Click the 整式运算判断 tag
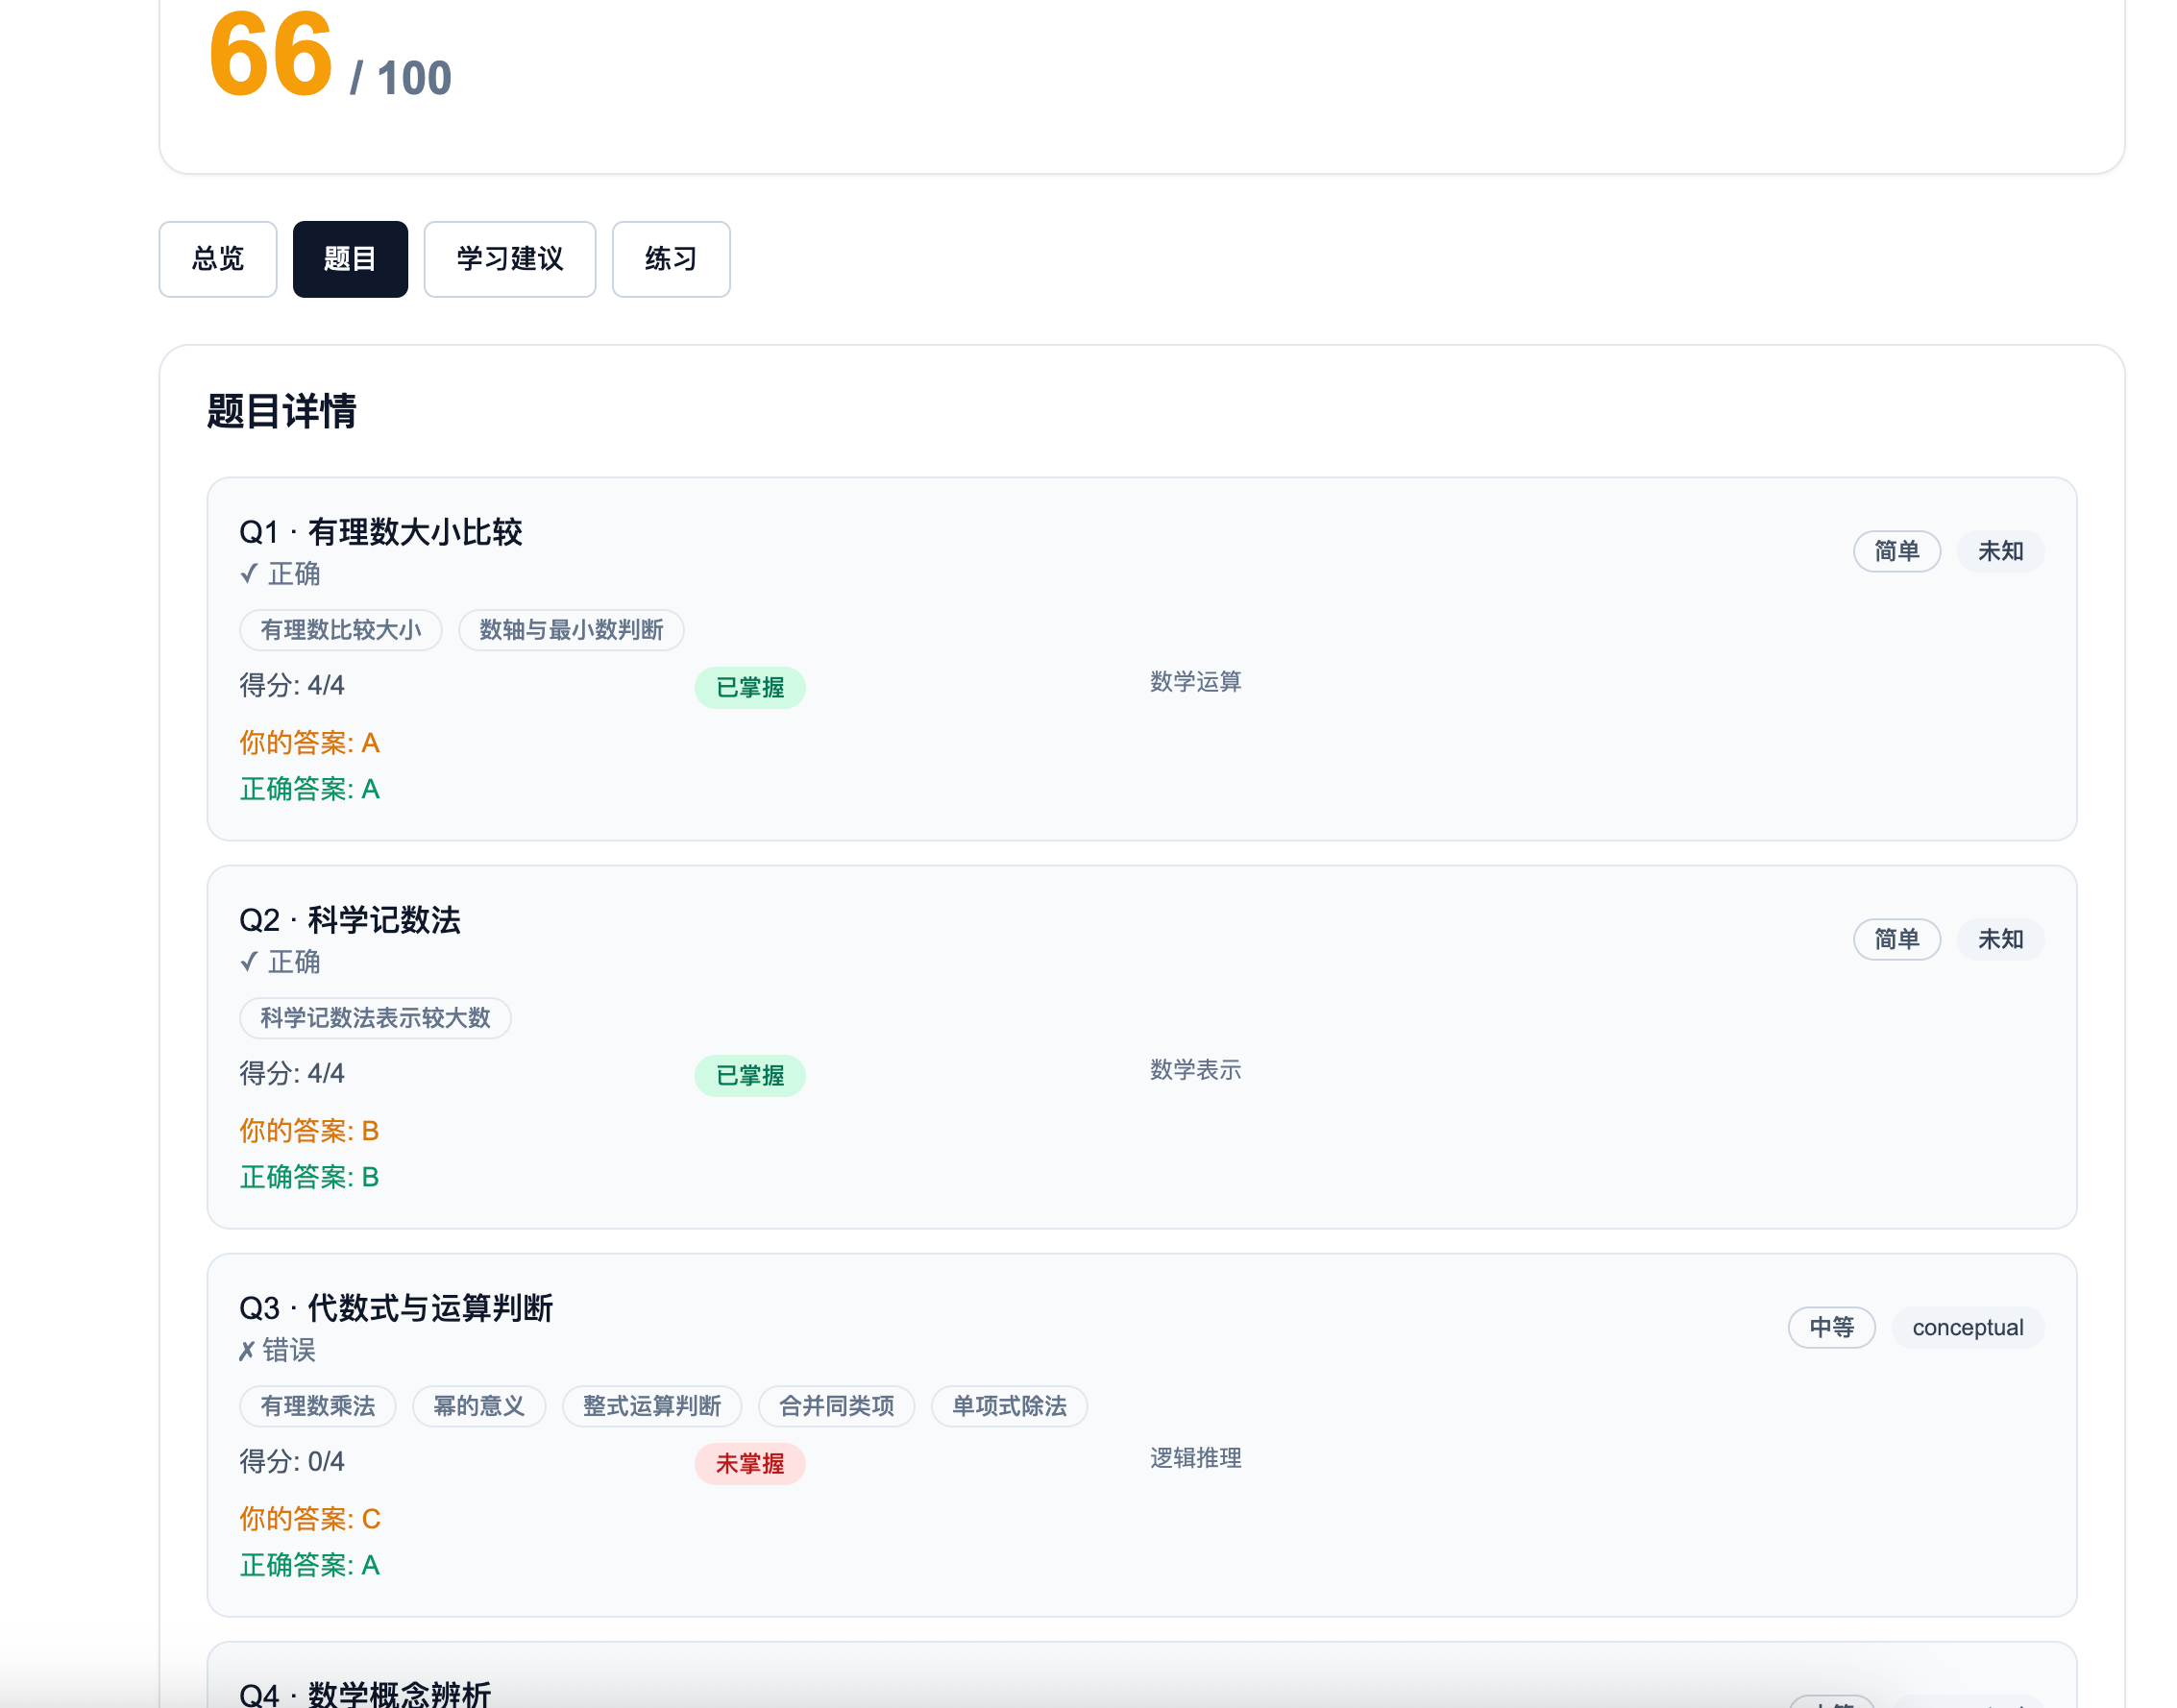 (x=651, y=1406)
